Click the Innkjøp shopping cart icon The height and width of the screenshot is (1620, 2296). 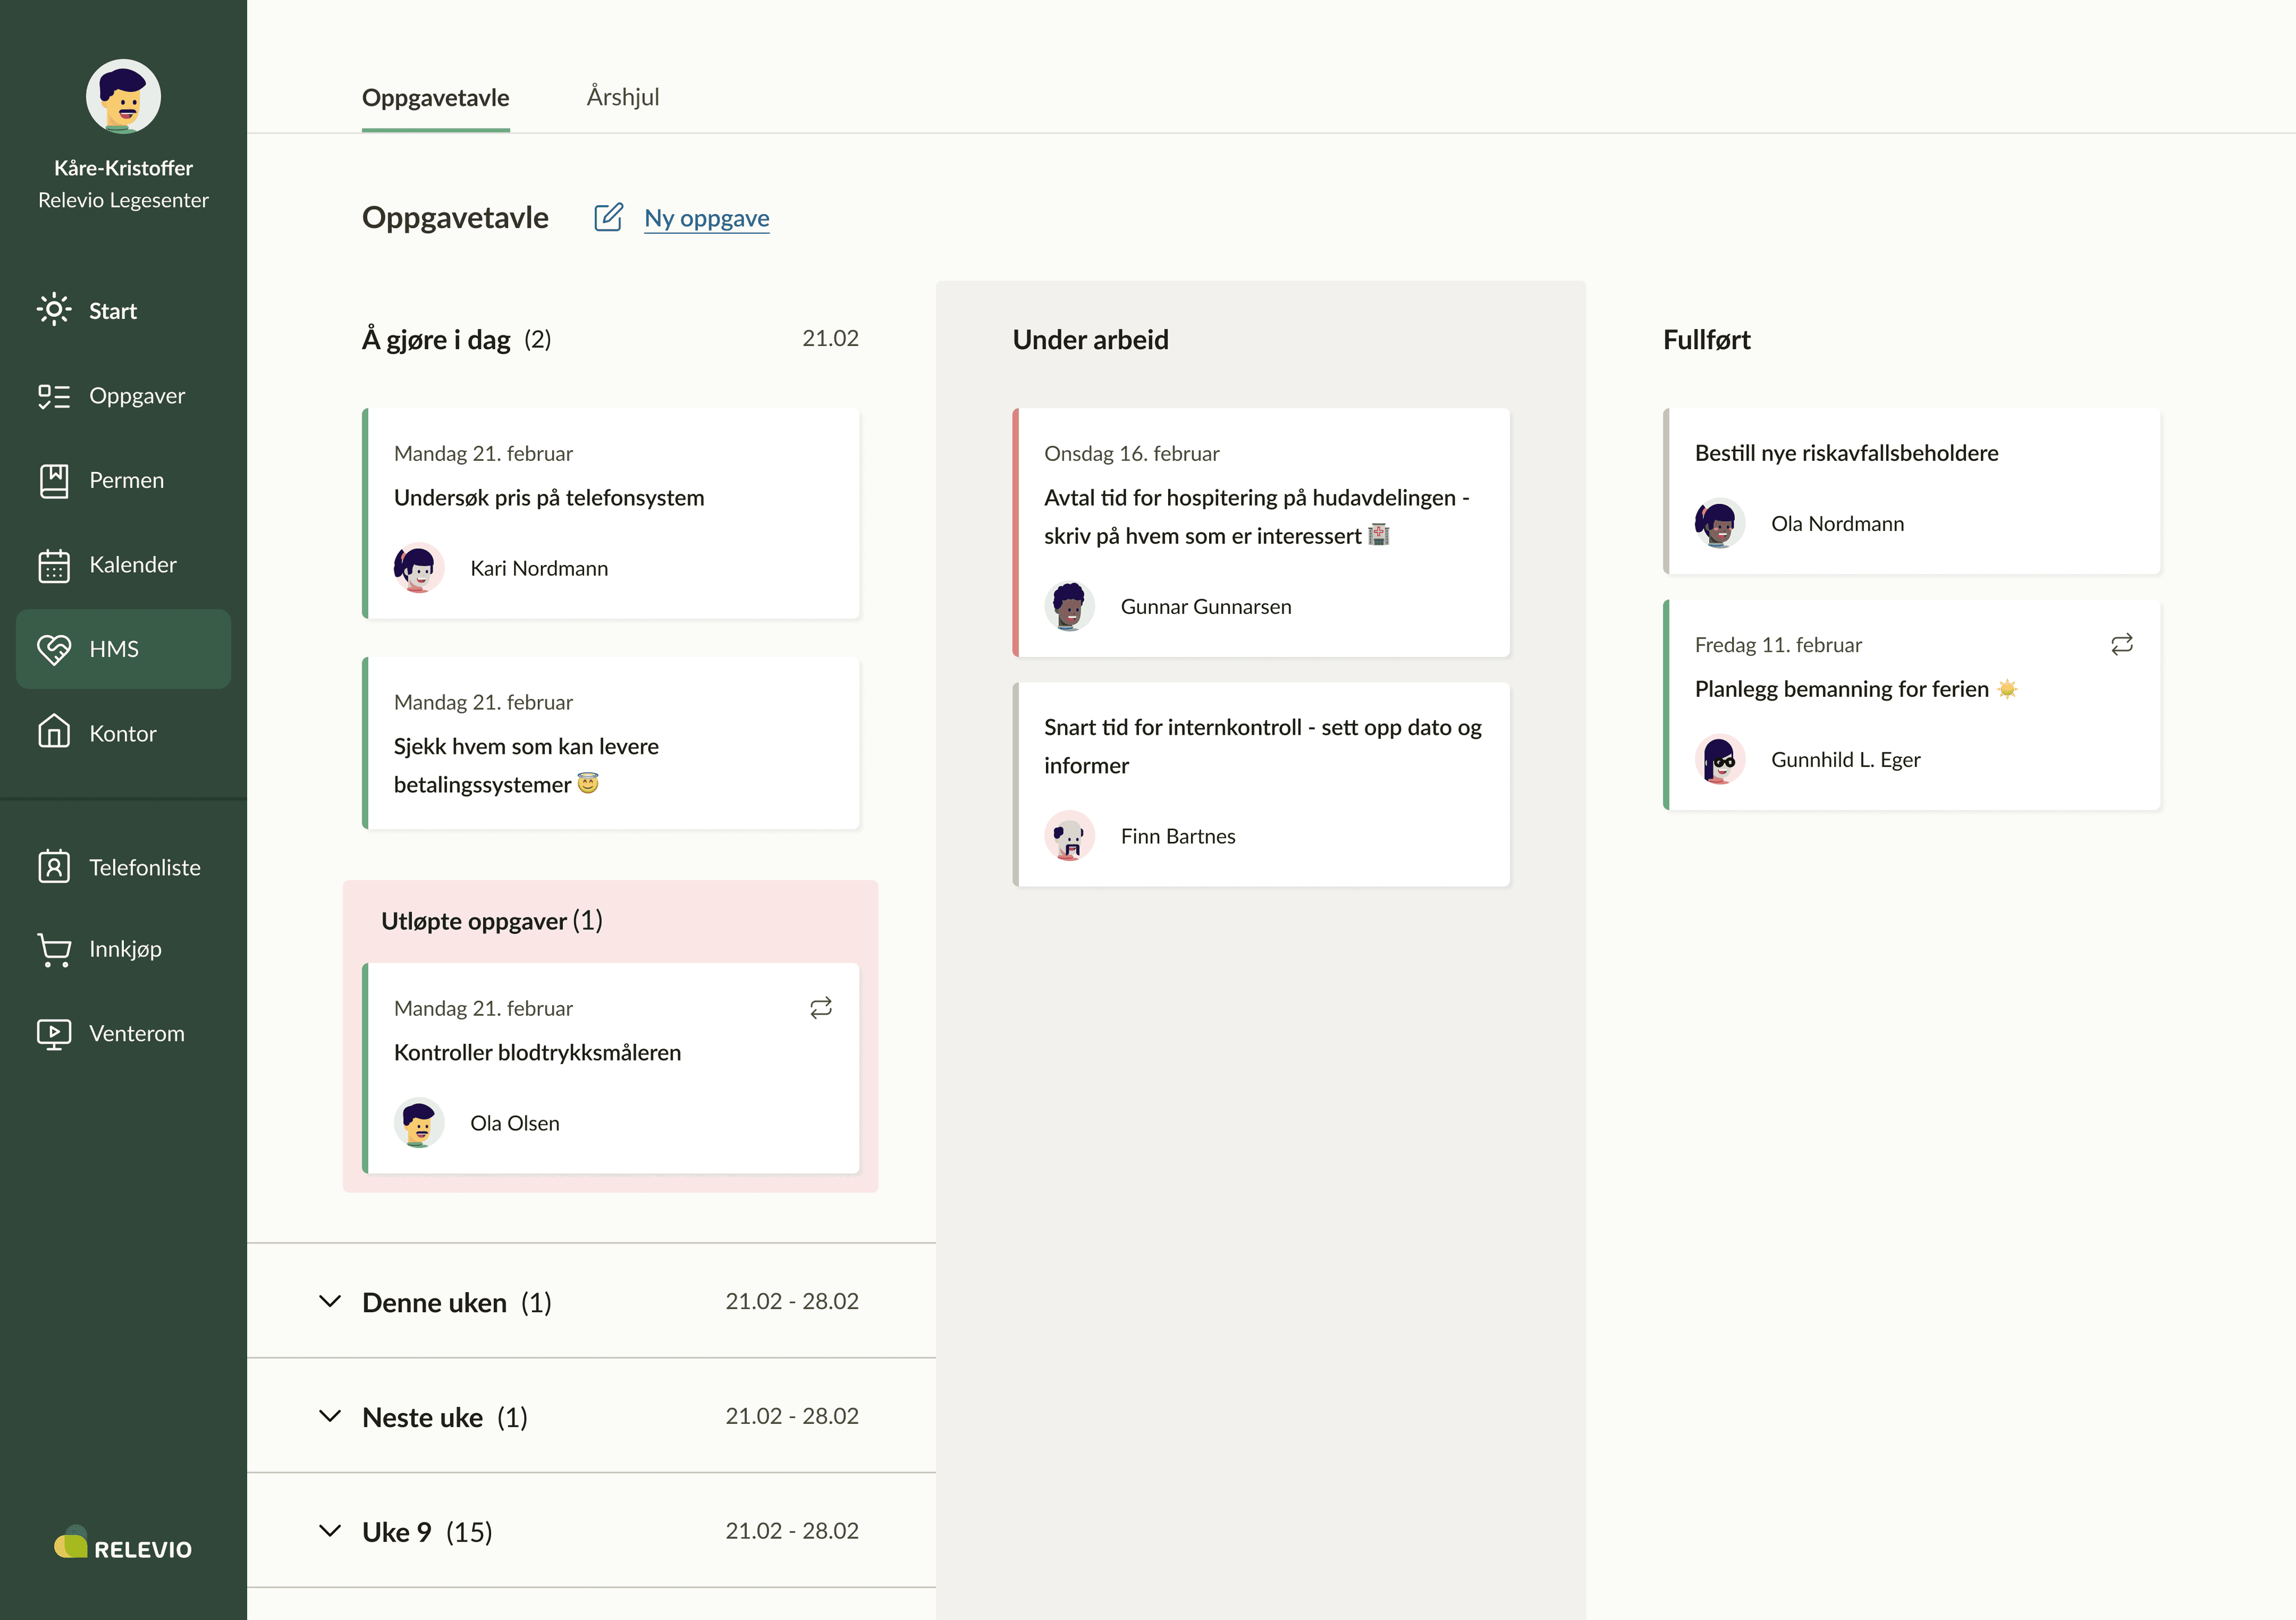click(x=54, y=949)
